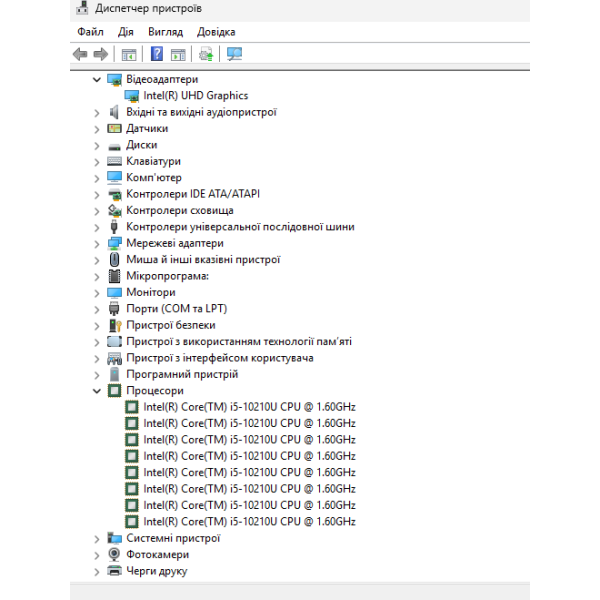600x600 pixels.
Task: Click the Мікропрограма chip icon
Action: pos(114,276)
